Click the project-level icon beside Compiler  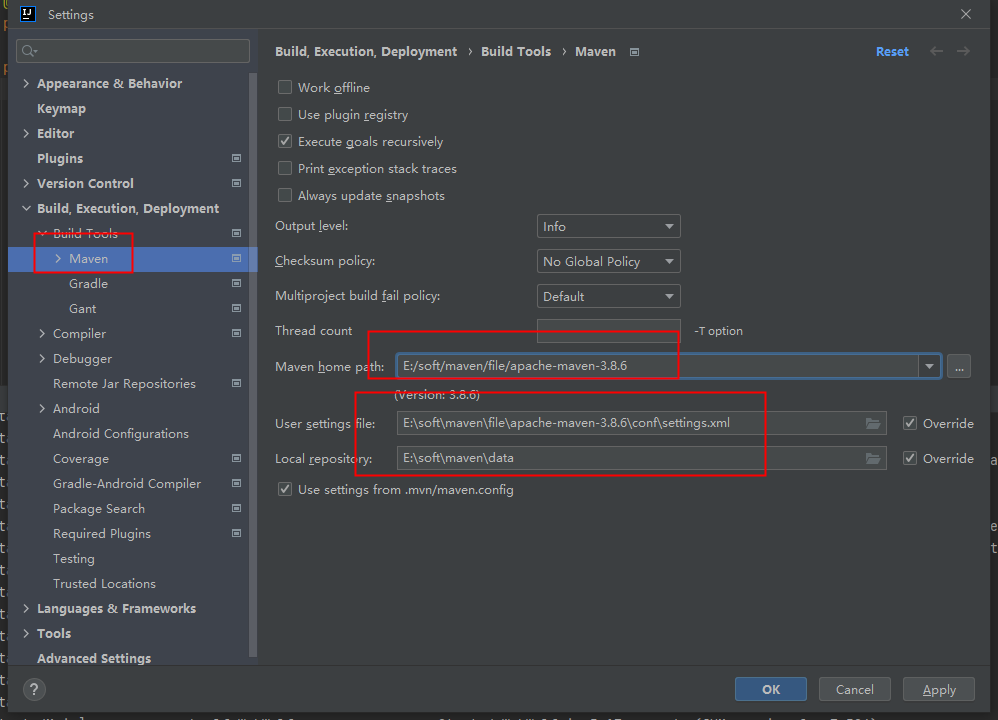236,333
